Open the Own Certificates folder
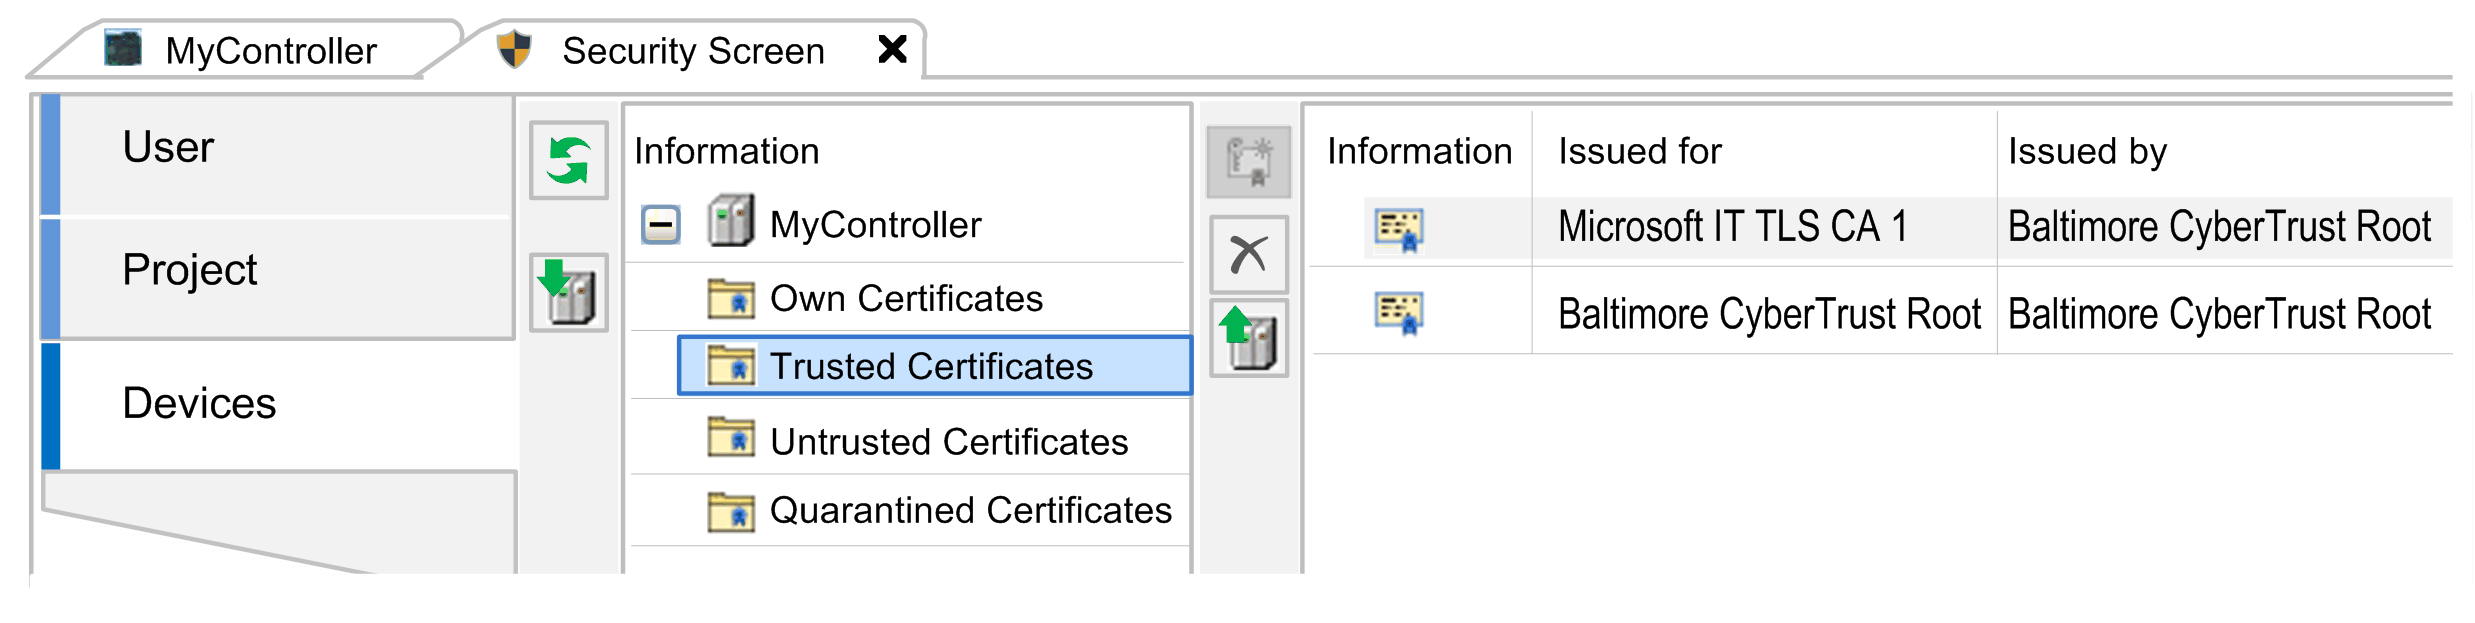Viewport: 2475px width, 623px height. click(x=905, y=298)
